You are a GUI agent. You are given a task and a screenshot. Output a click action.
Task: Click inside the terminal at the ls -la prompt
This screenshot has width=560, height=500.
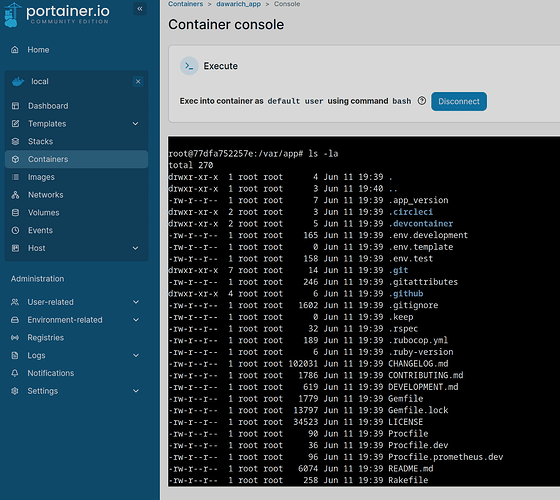(253, 154)
